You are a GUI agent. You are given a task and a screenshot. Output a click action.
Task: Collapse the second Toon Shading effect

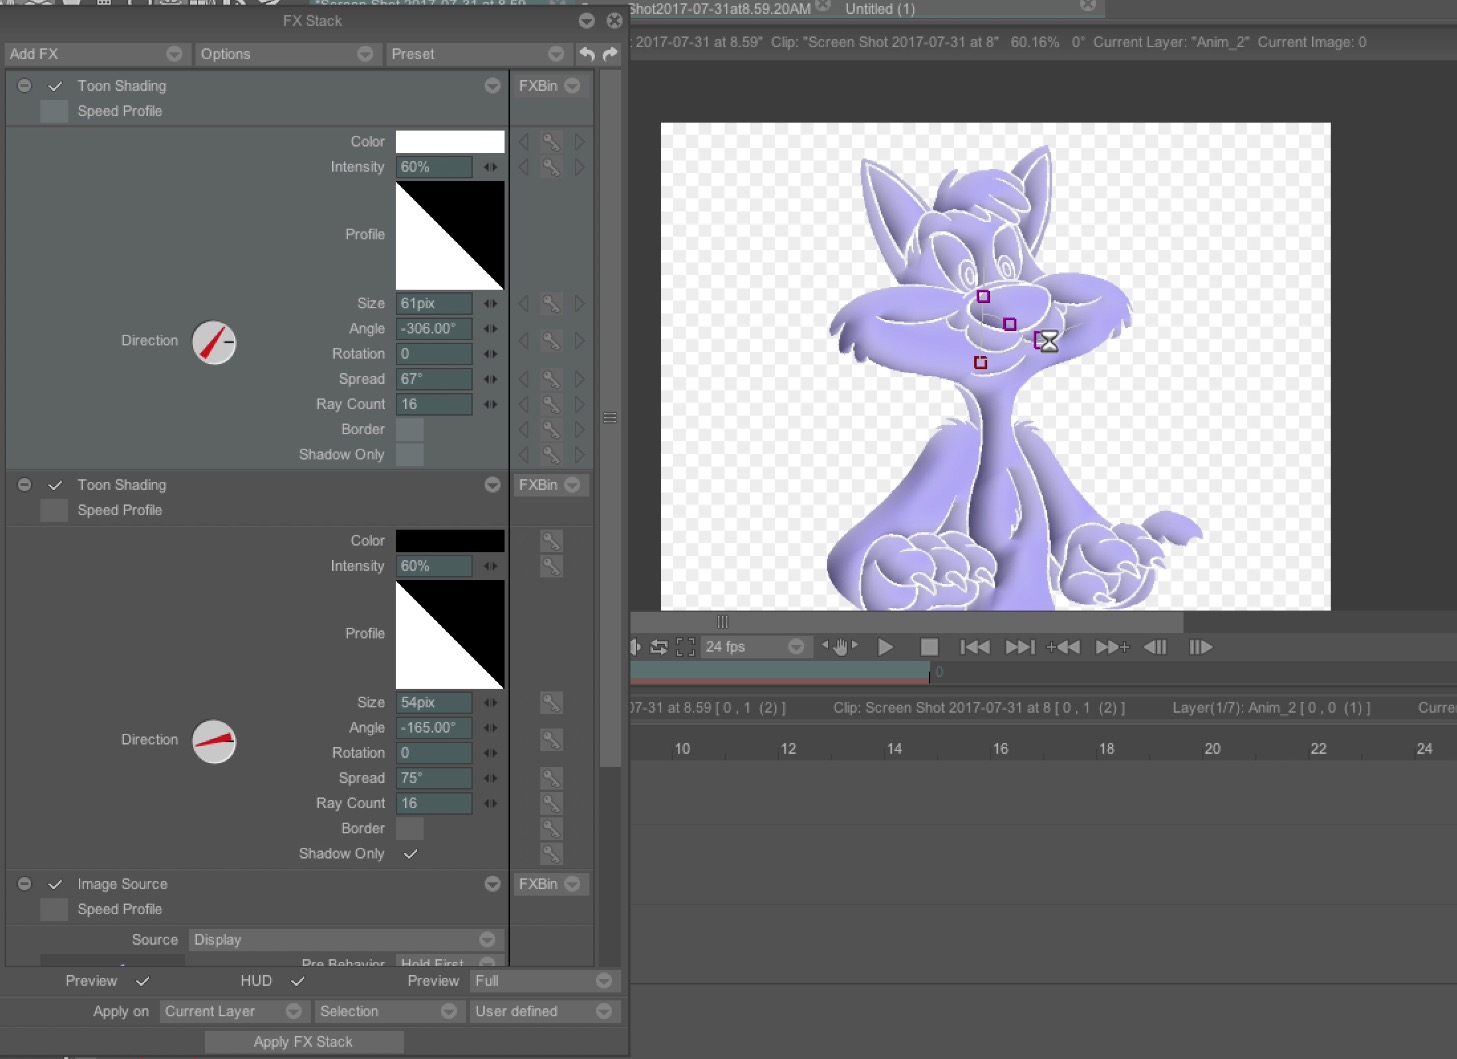pyautogui.click(x=25, y=485)
